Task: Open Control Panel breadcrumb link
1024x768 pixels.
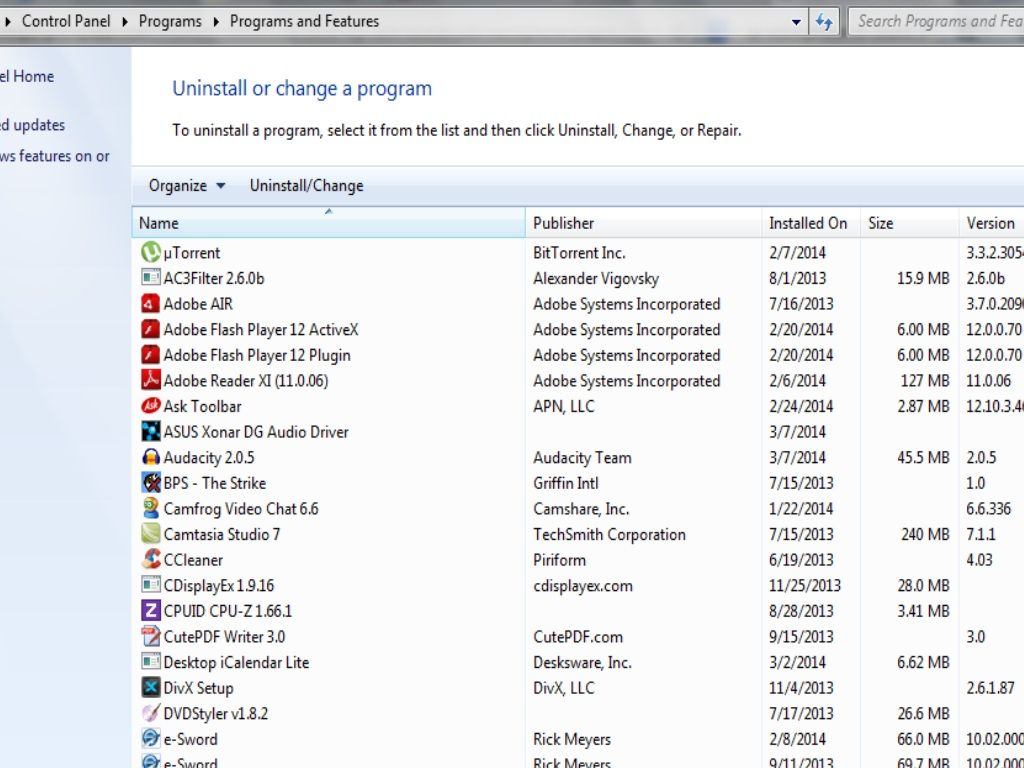Action: click(x=66, y=21)
